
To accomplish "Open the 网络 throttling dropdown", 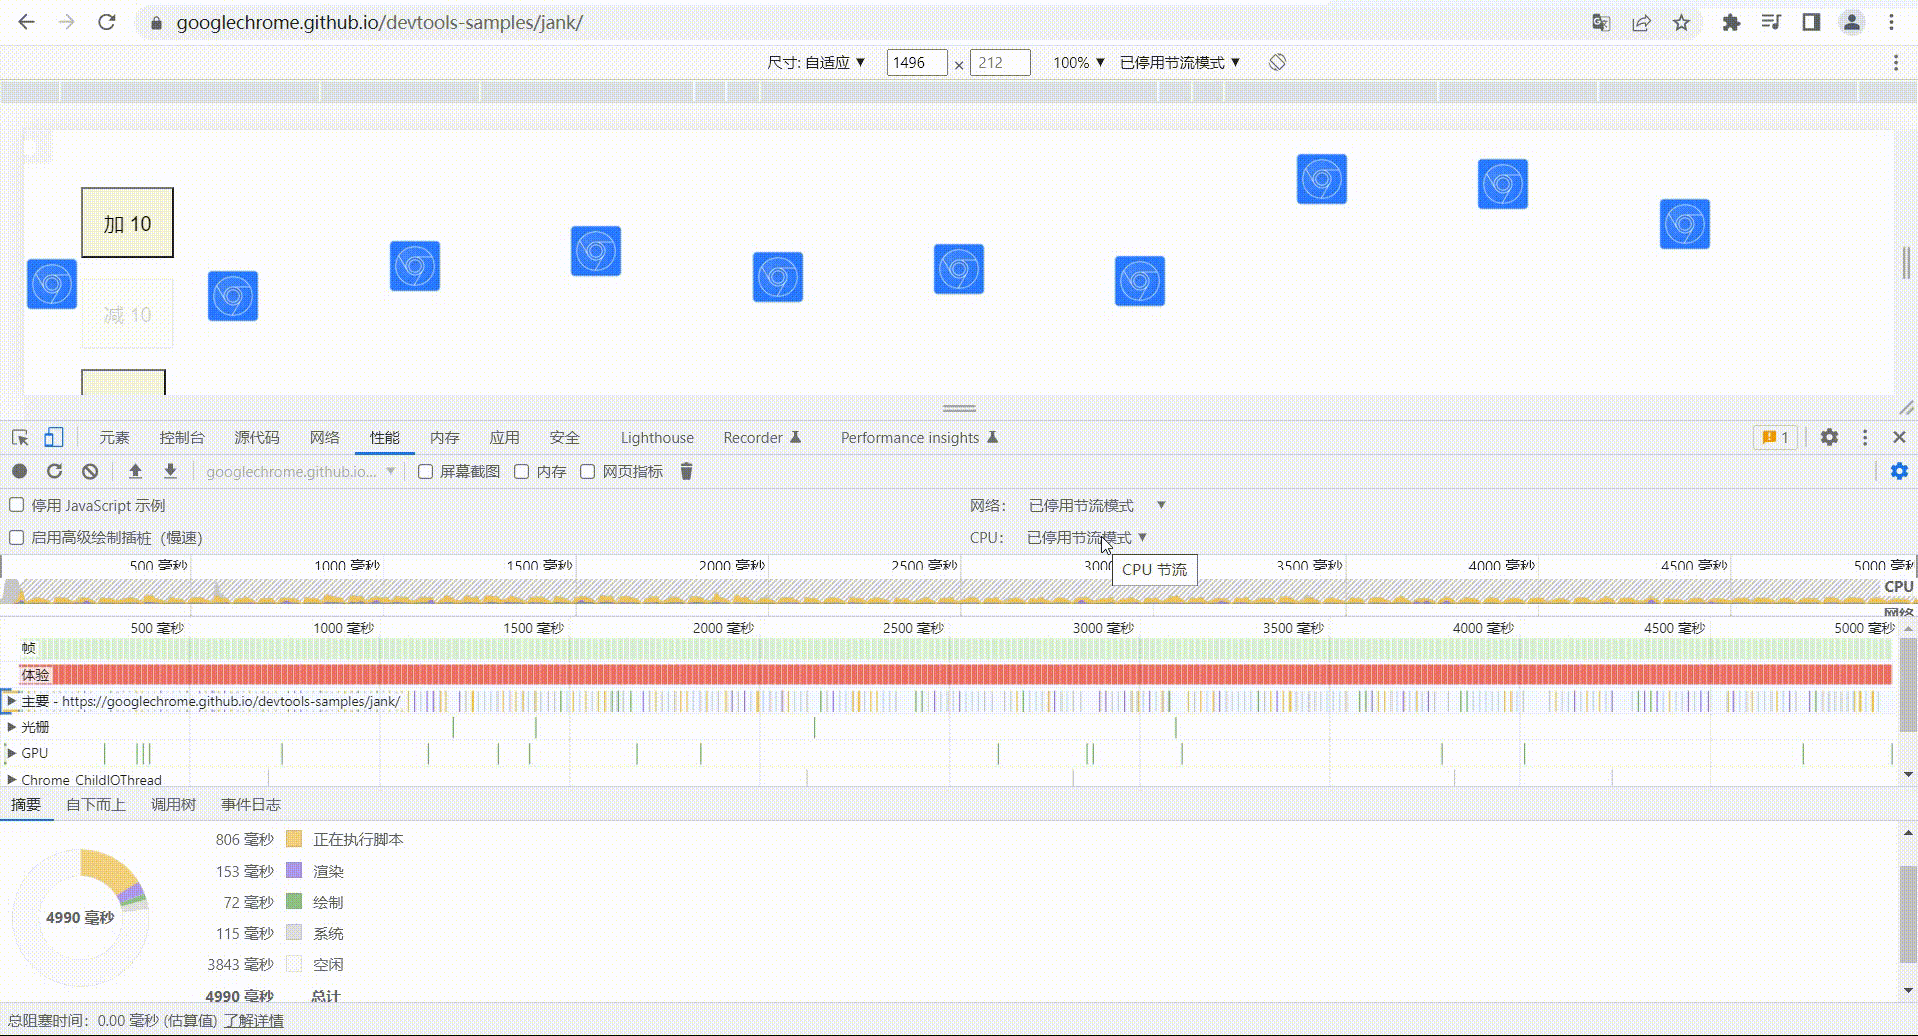I will click(1097, 505).
